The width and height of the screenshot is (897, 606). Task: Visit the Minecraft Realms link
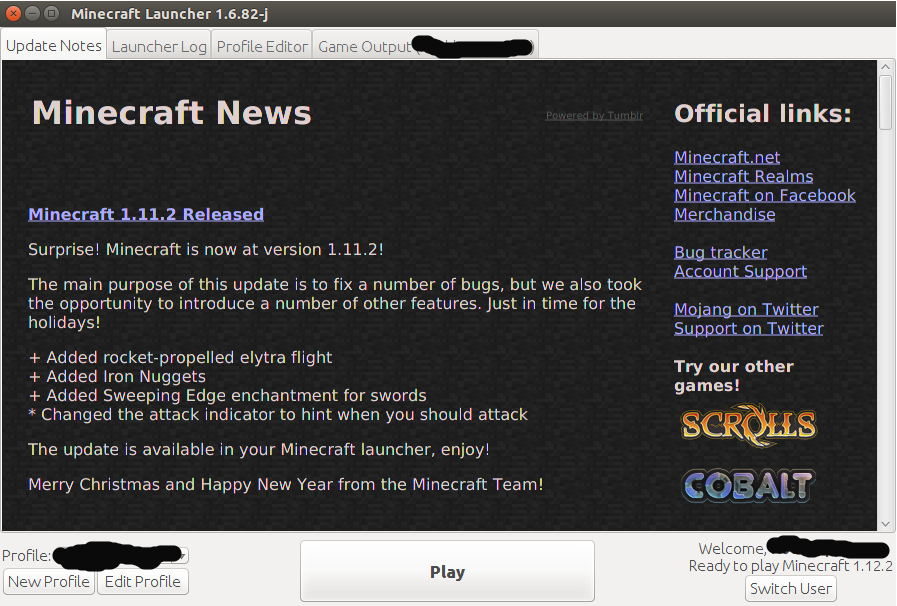743,176
